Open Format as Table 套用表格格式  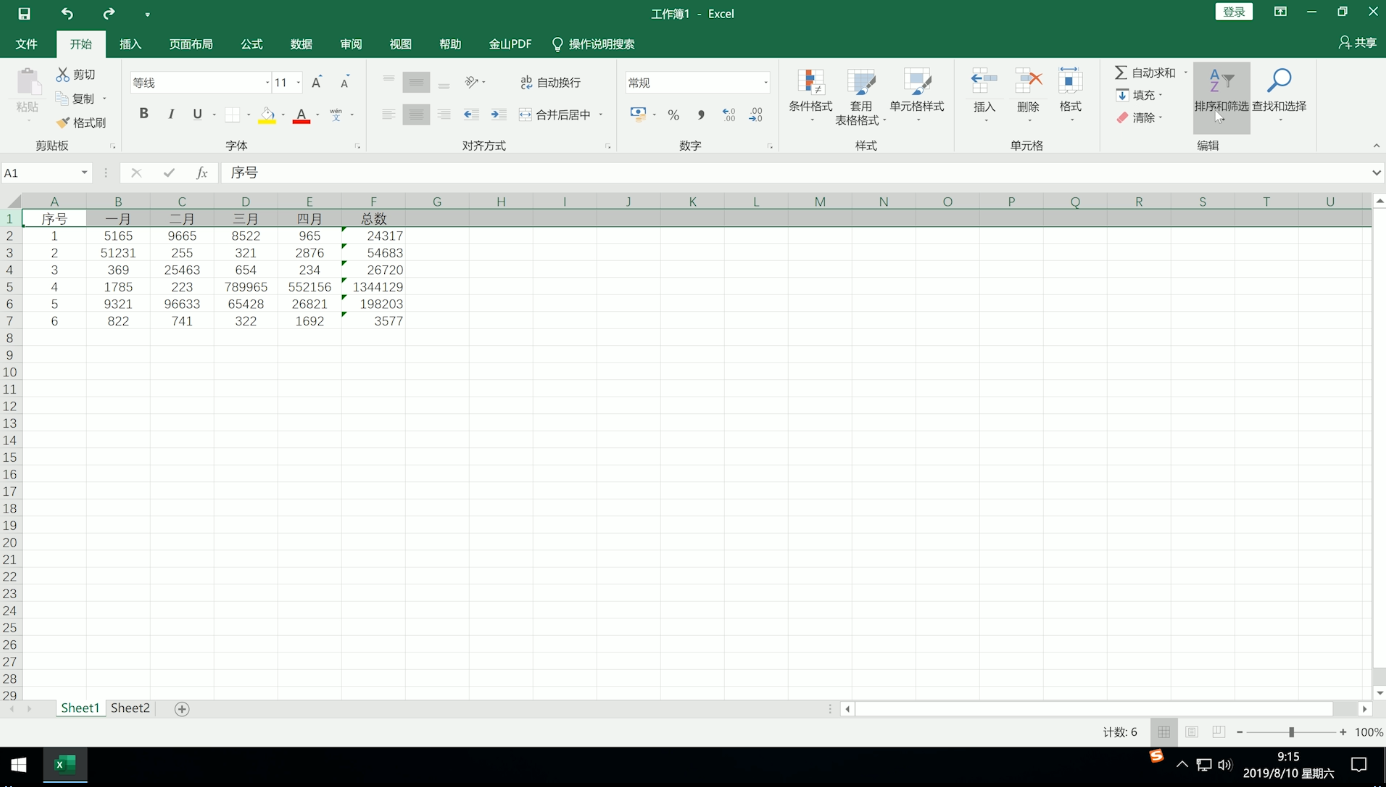coord(861,96)
